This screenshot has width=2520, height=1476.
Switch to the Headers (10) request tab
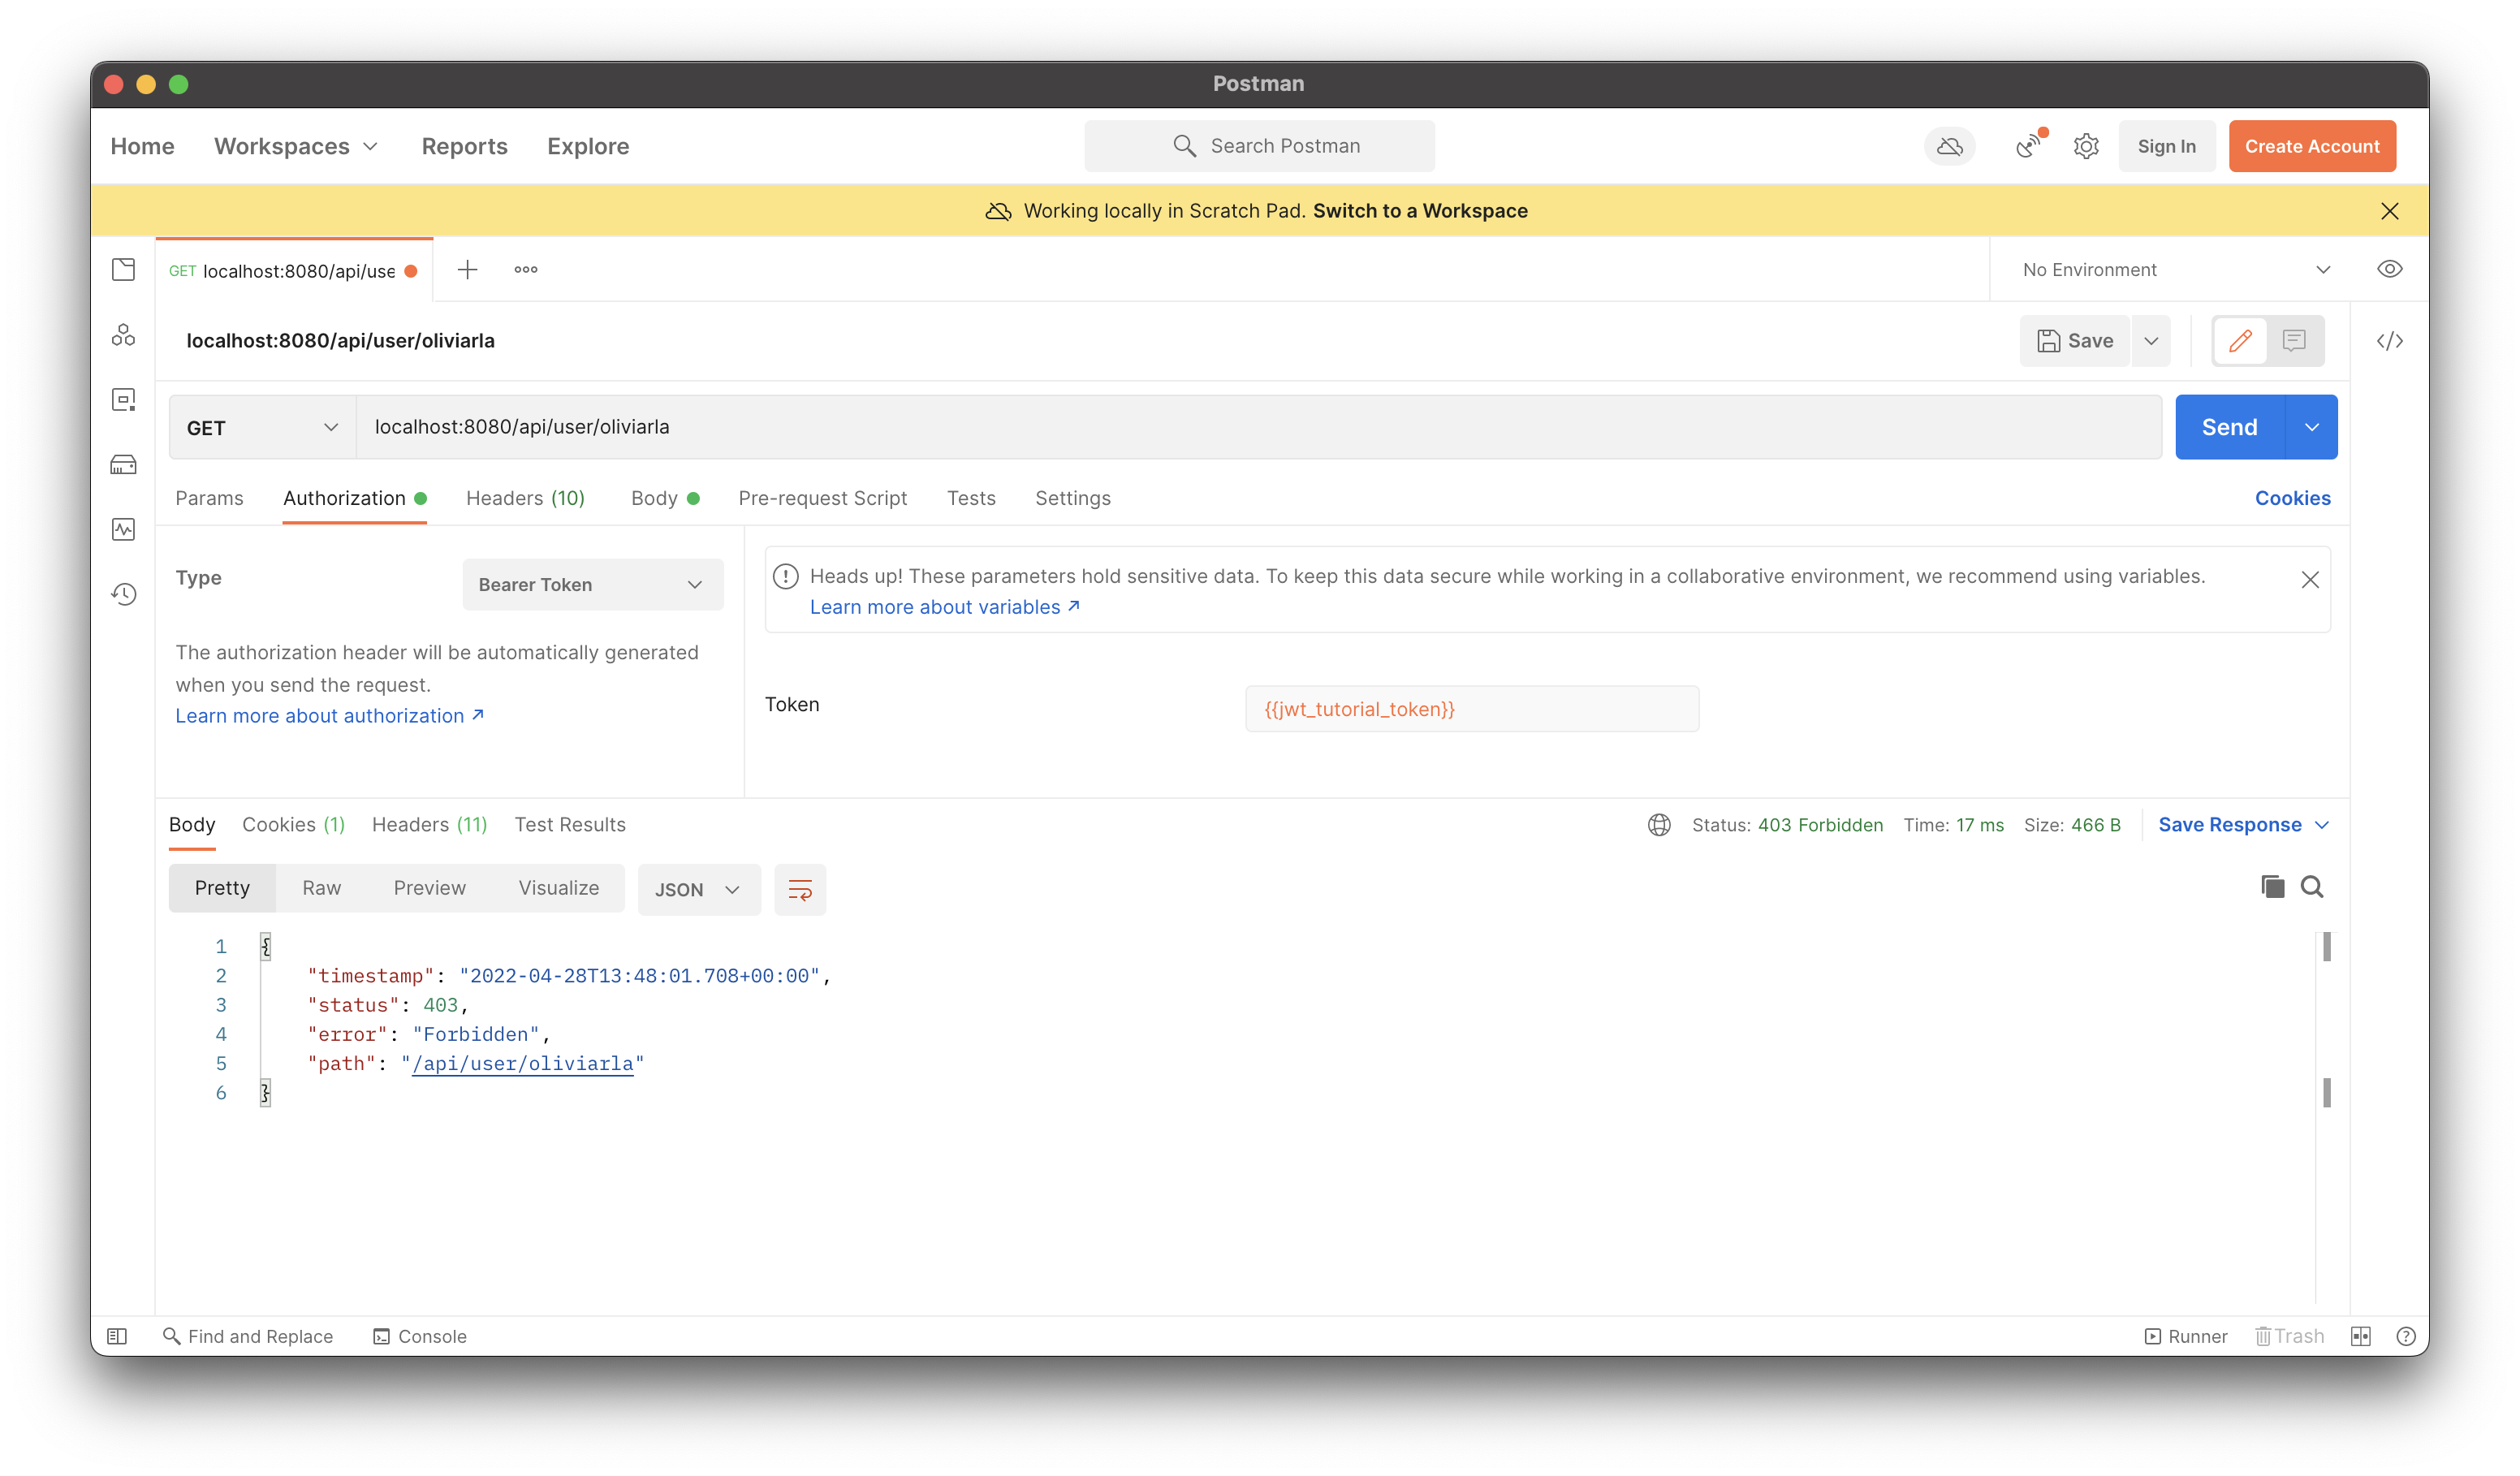click(525, 498)
